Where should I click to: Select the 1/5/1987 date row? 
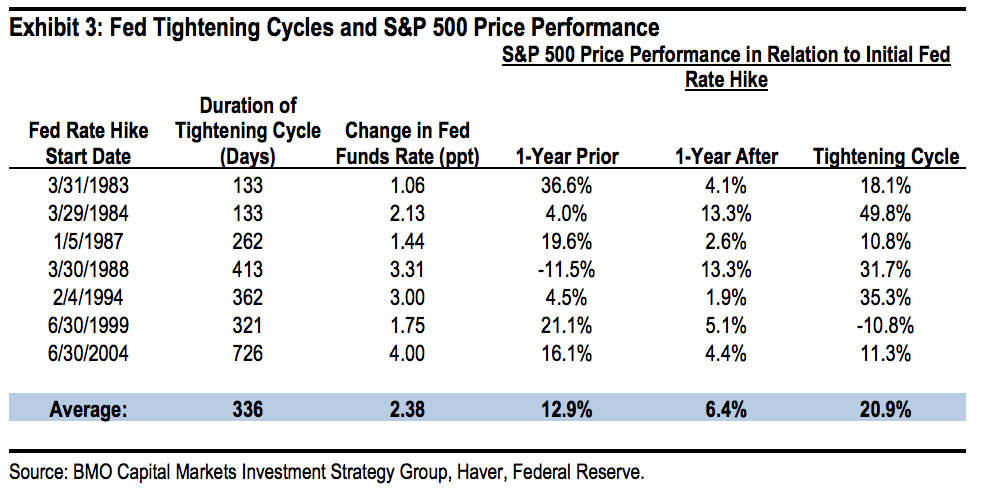click(89, 240)
